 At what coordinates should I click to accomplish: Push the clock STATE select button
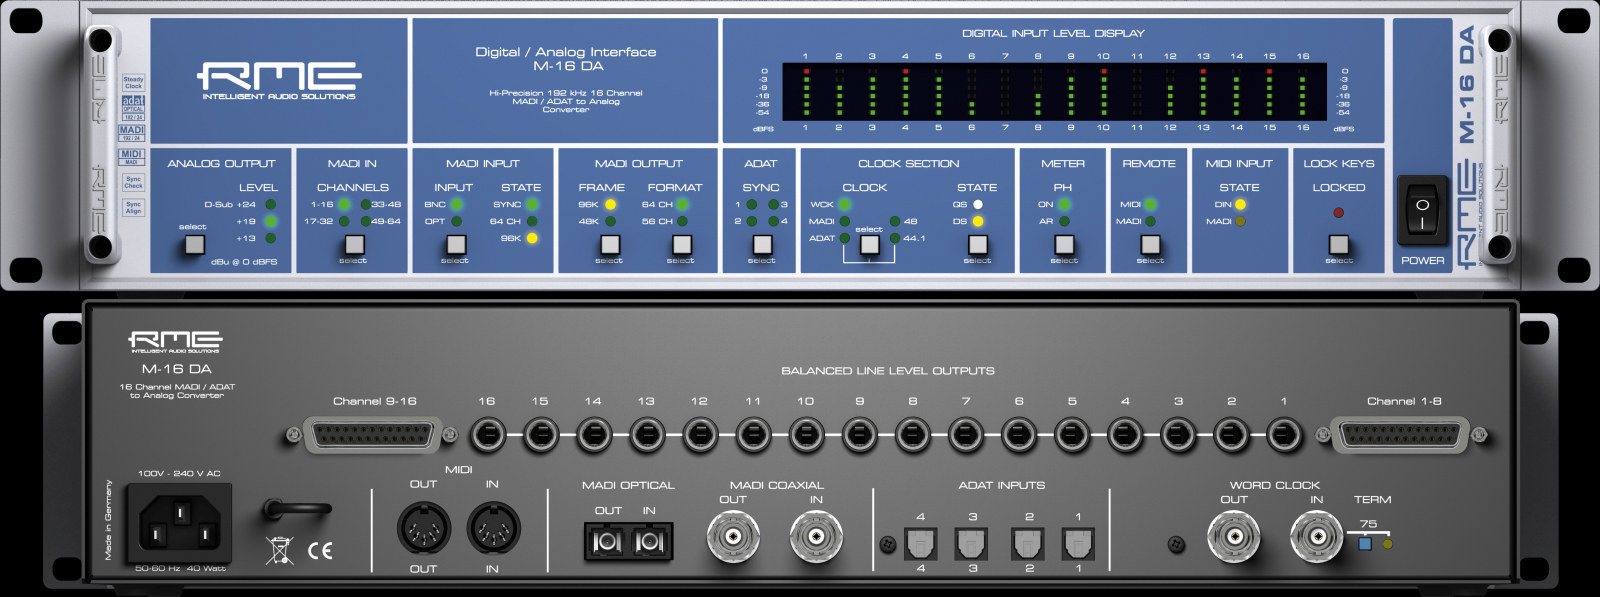(x=978, y=244)
